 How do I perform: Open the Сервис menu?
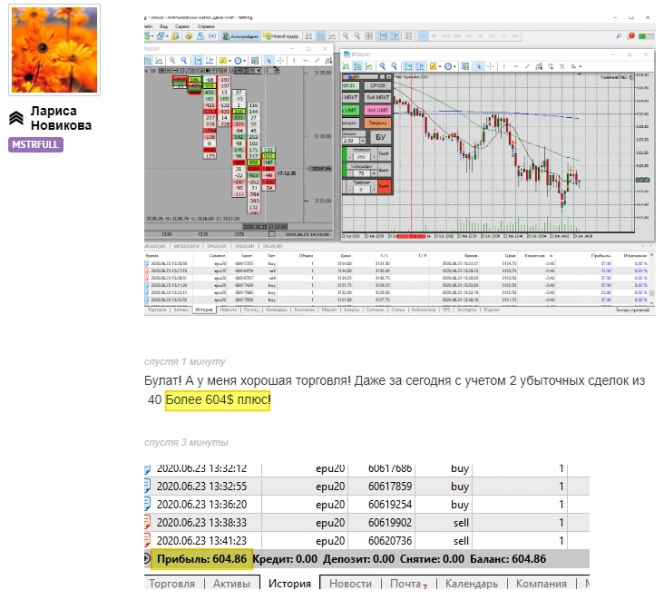(183, 26)
